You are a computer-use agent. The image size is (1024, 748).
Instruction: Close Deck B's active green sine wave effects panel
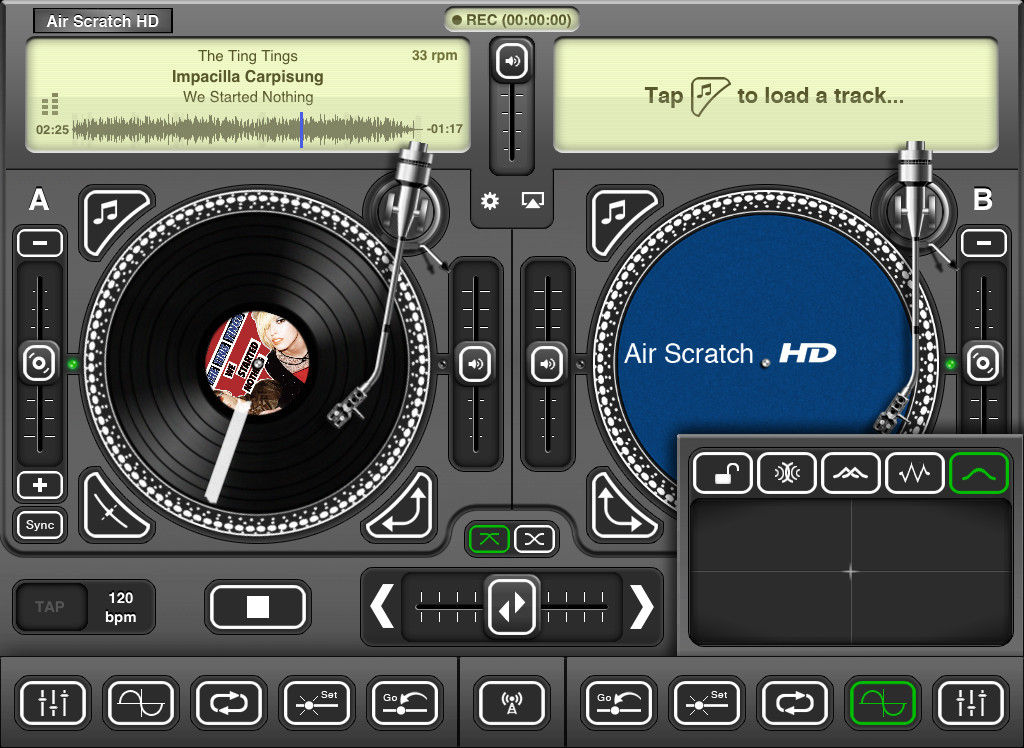[883, 702]
